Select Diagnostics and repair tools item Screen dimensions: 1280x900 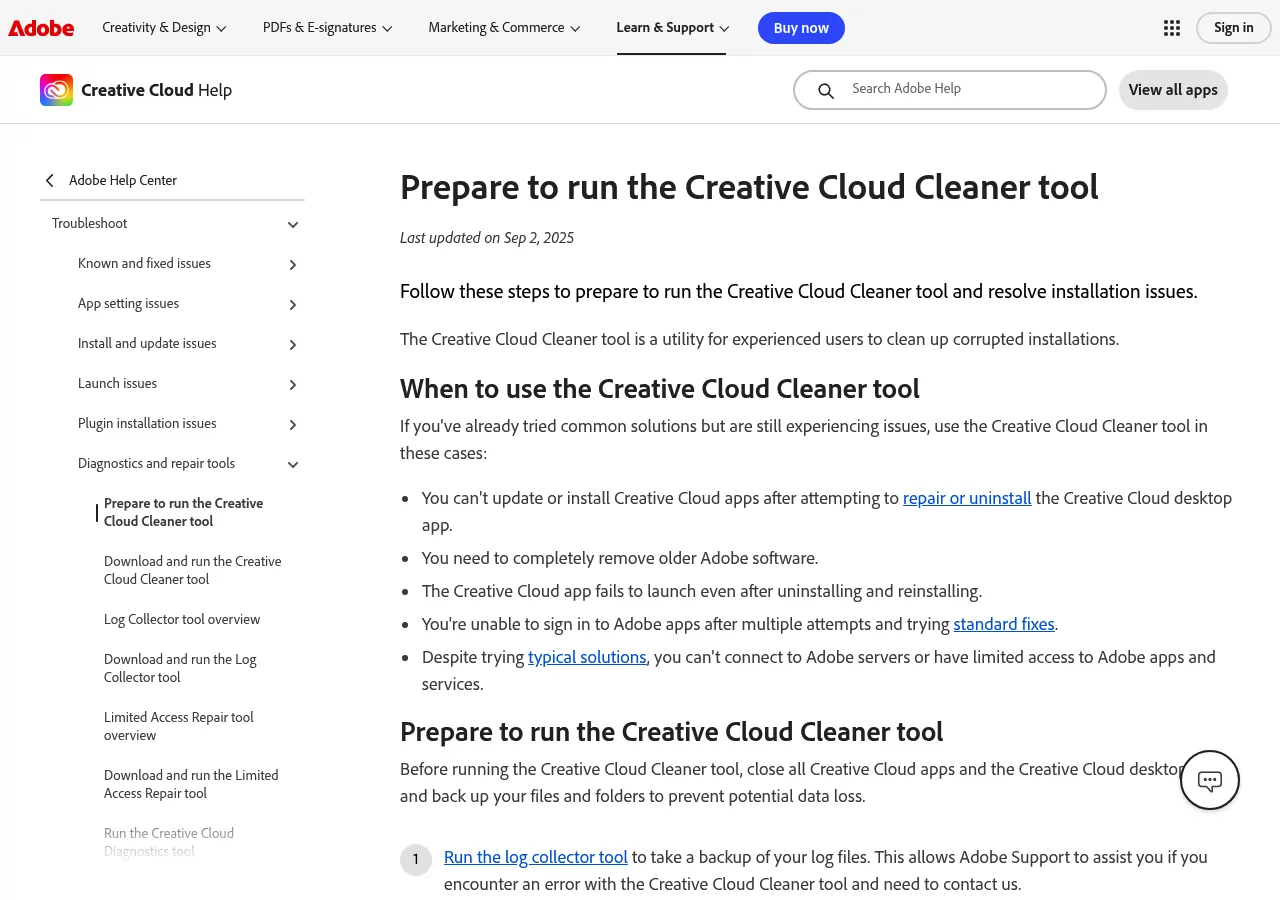[x=156, y=463]
